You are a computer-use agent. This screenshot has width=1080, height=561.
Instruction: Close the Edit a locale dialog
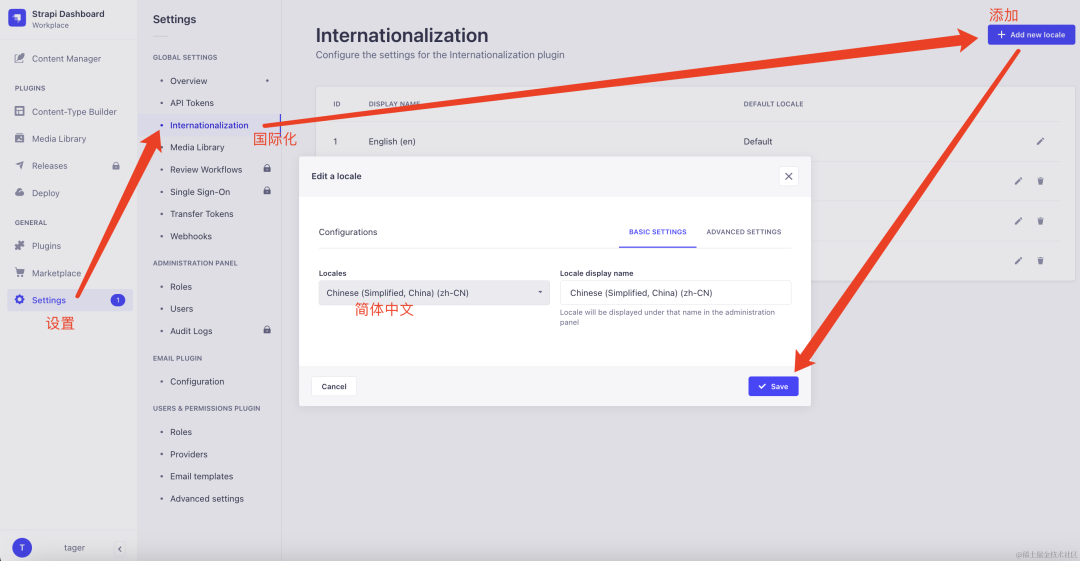point(789,176)
